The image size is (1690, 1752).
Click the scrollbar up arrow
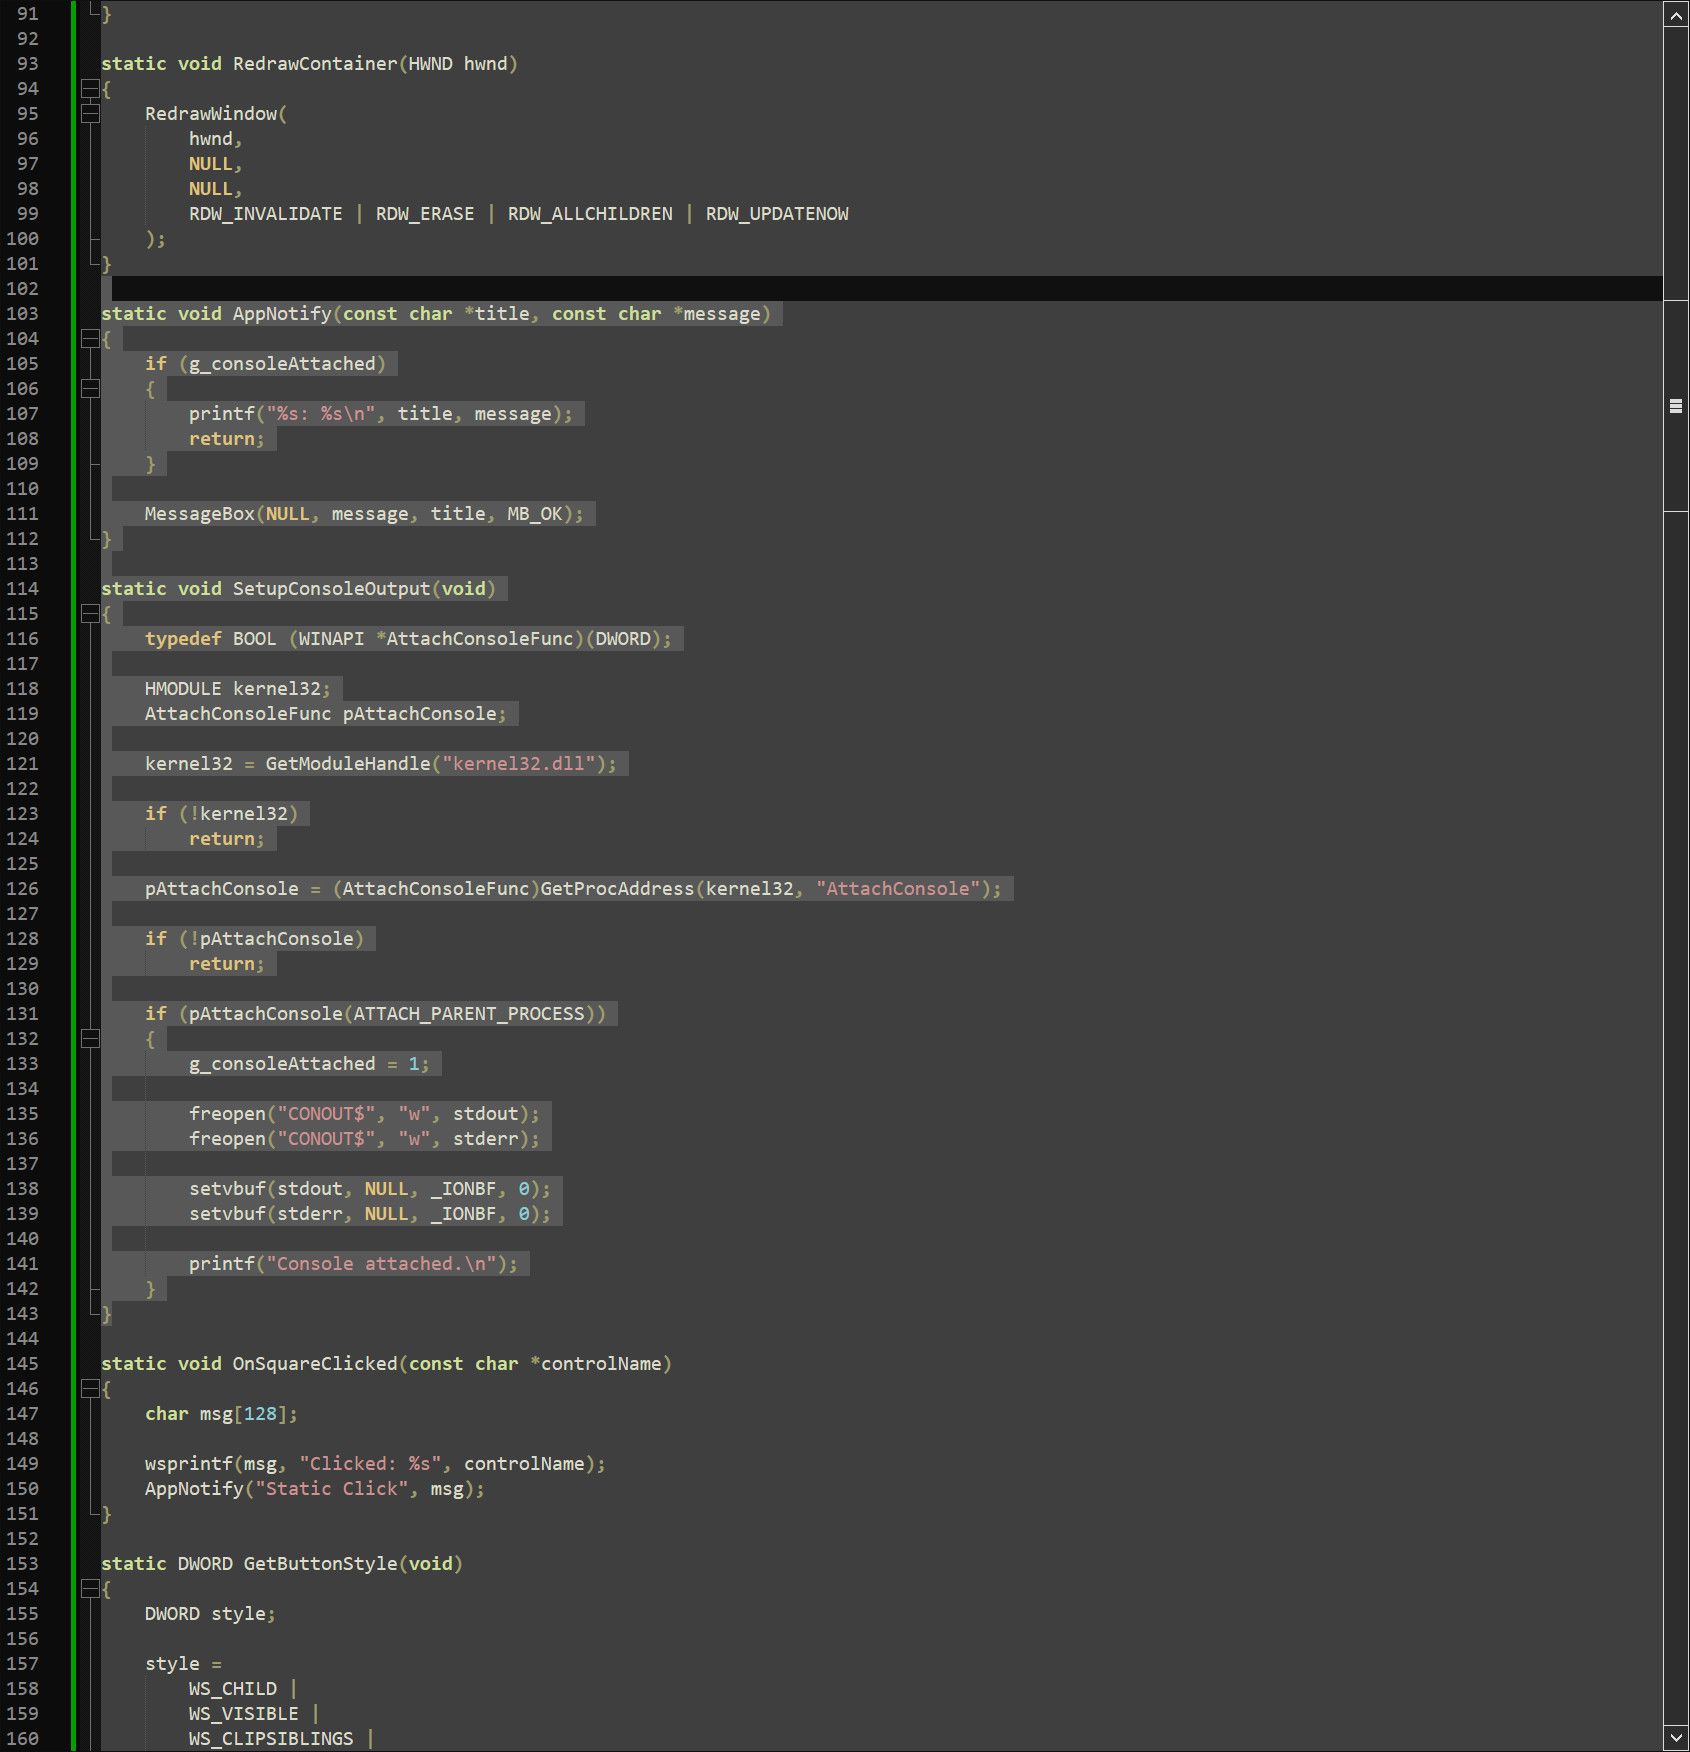tap(1676, 14)
